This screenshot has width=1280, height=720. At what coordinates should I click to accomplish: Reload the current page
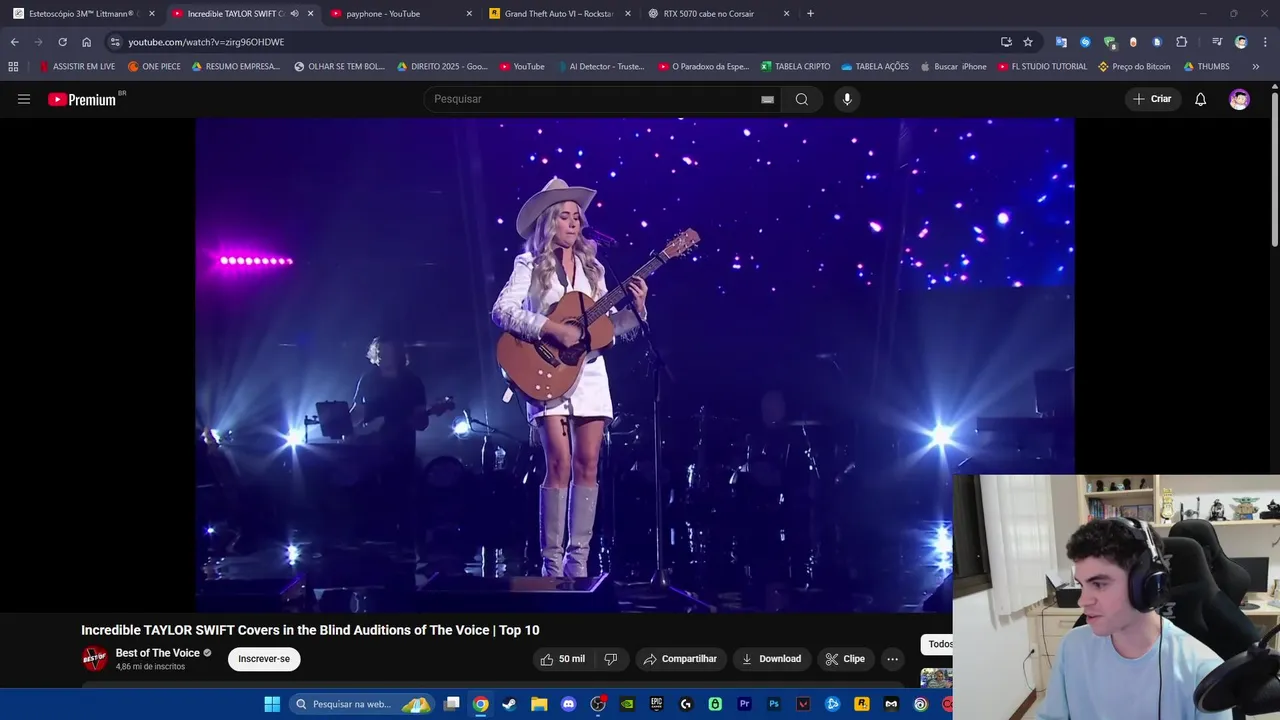(x=62, y=42)
